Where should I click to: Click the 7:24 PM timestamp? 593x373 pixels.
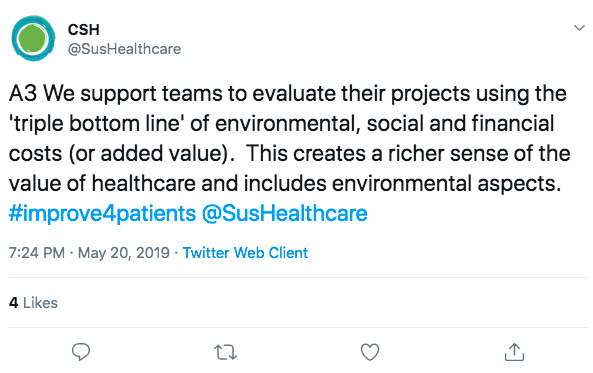37,253
